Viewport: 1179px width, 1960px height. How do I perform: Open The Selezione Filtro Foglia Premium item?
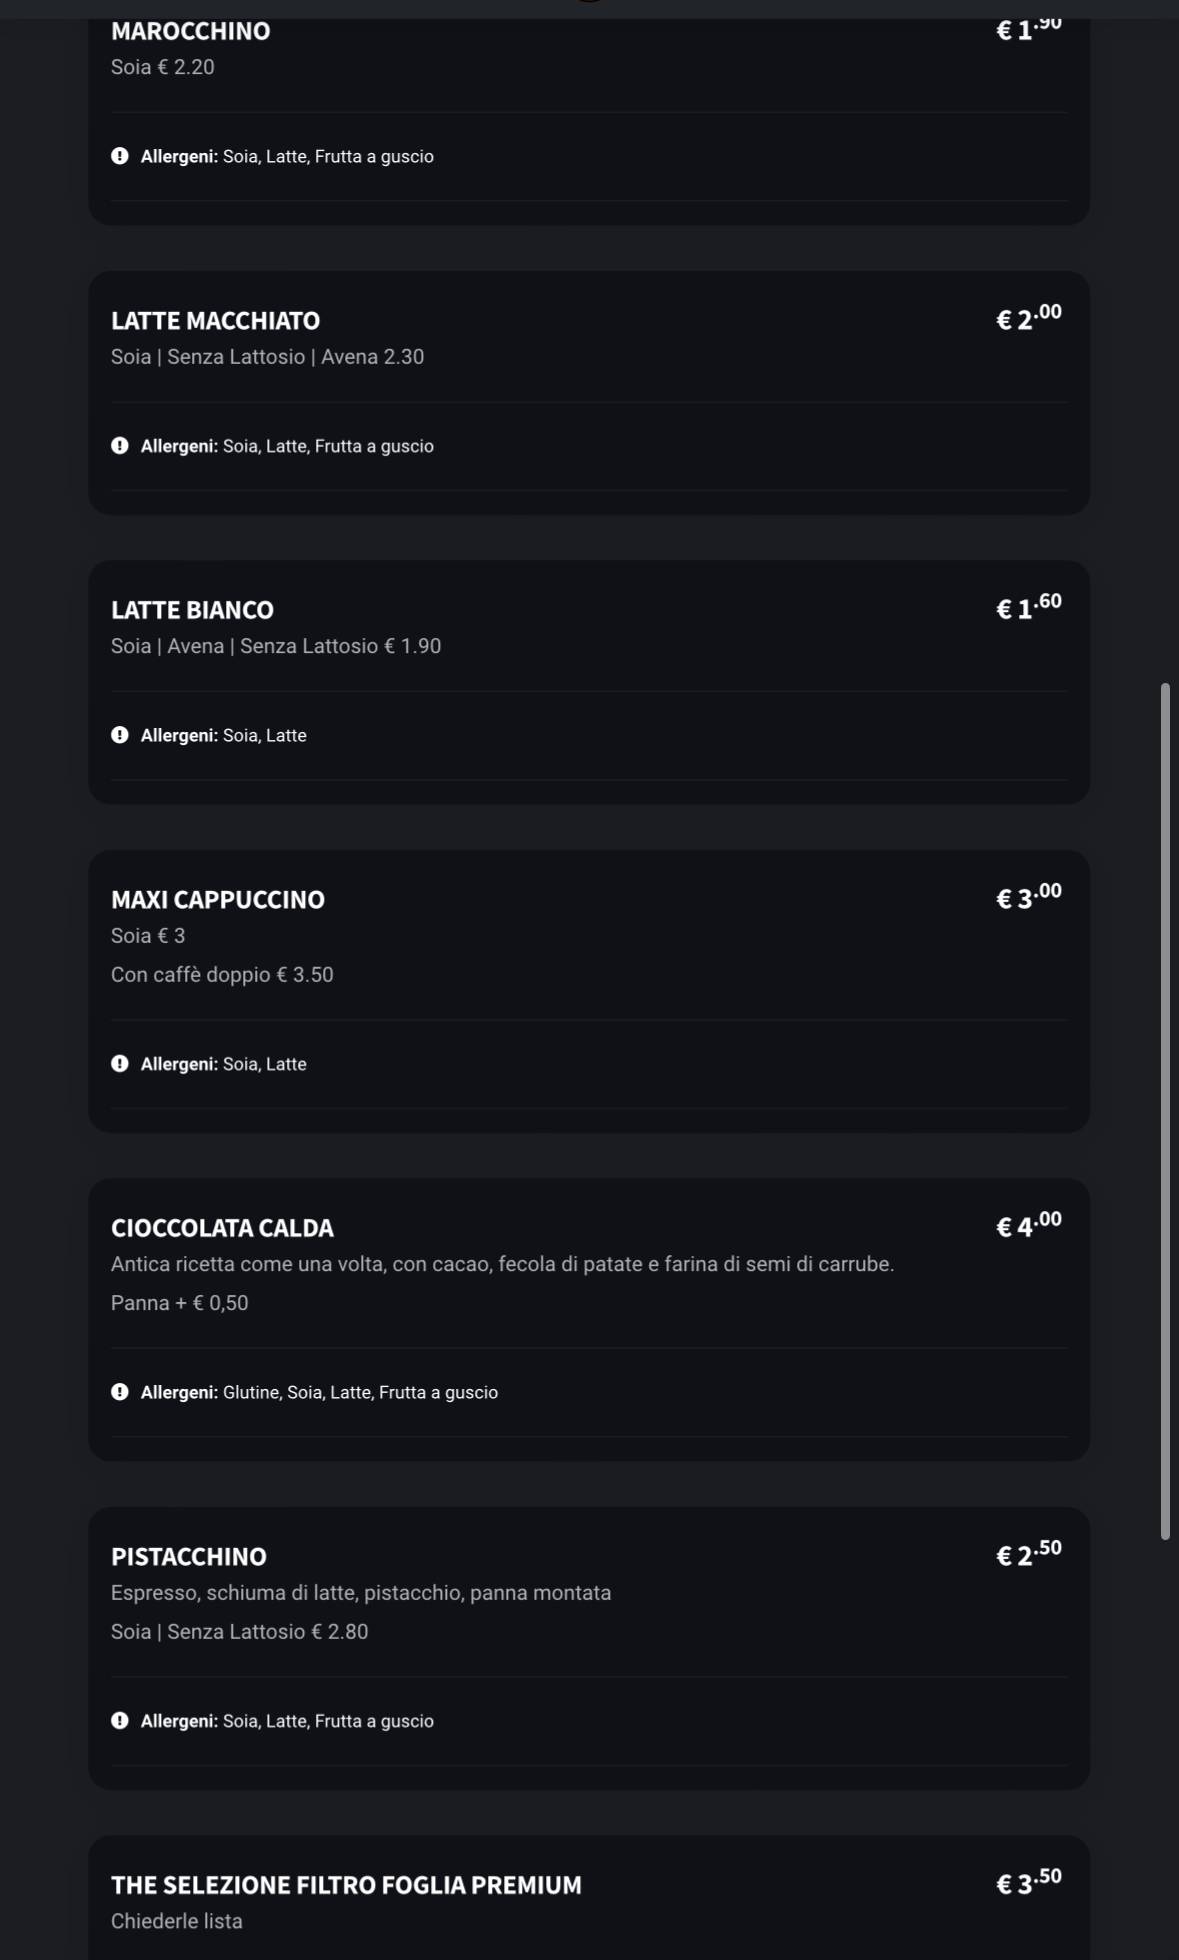(345, 1885)
